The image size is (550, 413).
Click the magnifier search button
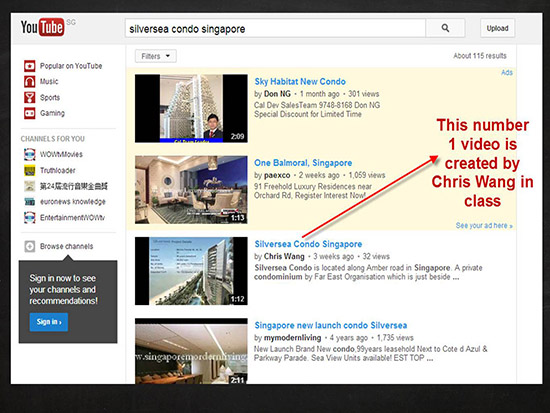click(445, 28)
